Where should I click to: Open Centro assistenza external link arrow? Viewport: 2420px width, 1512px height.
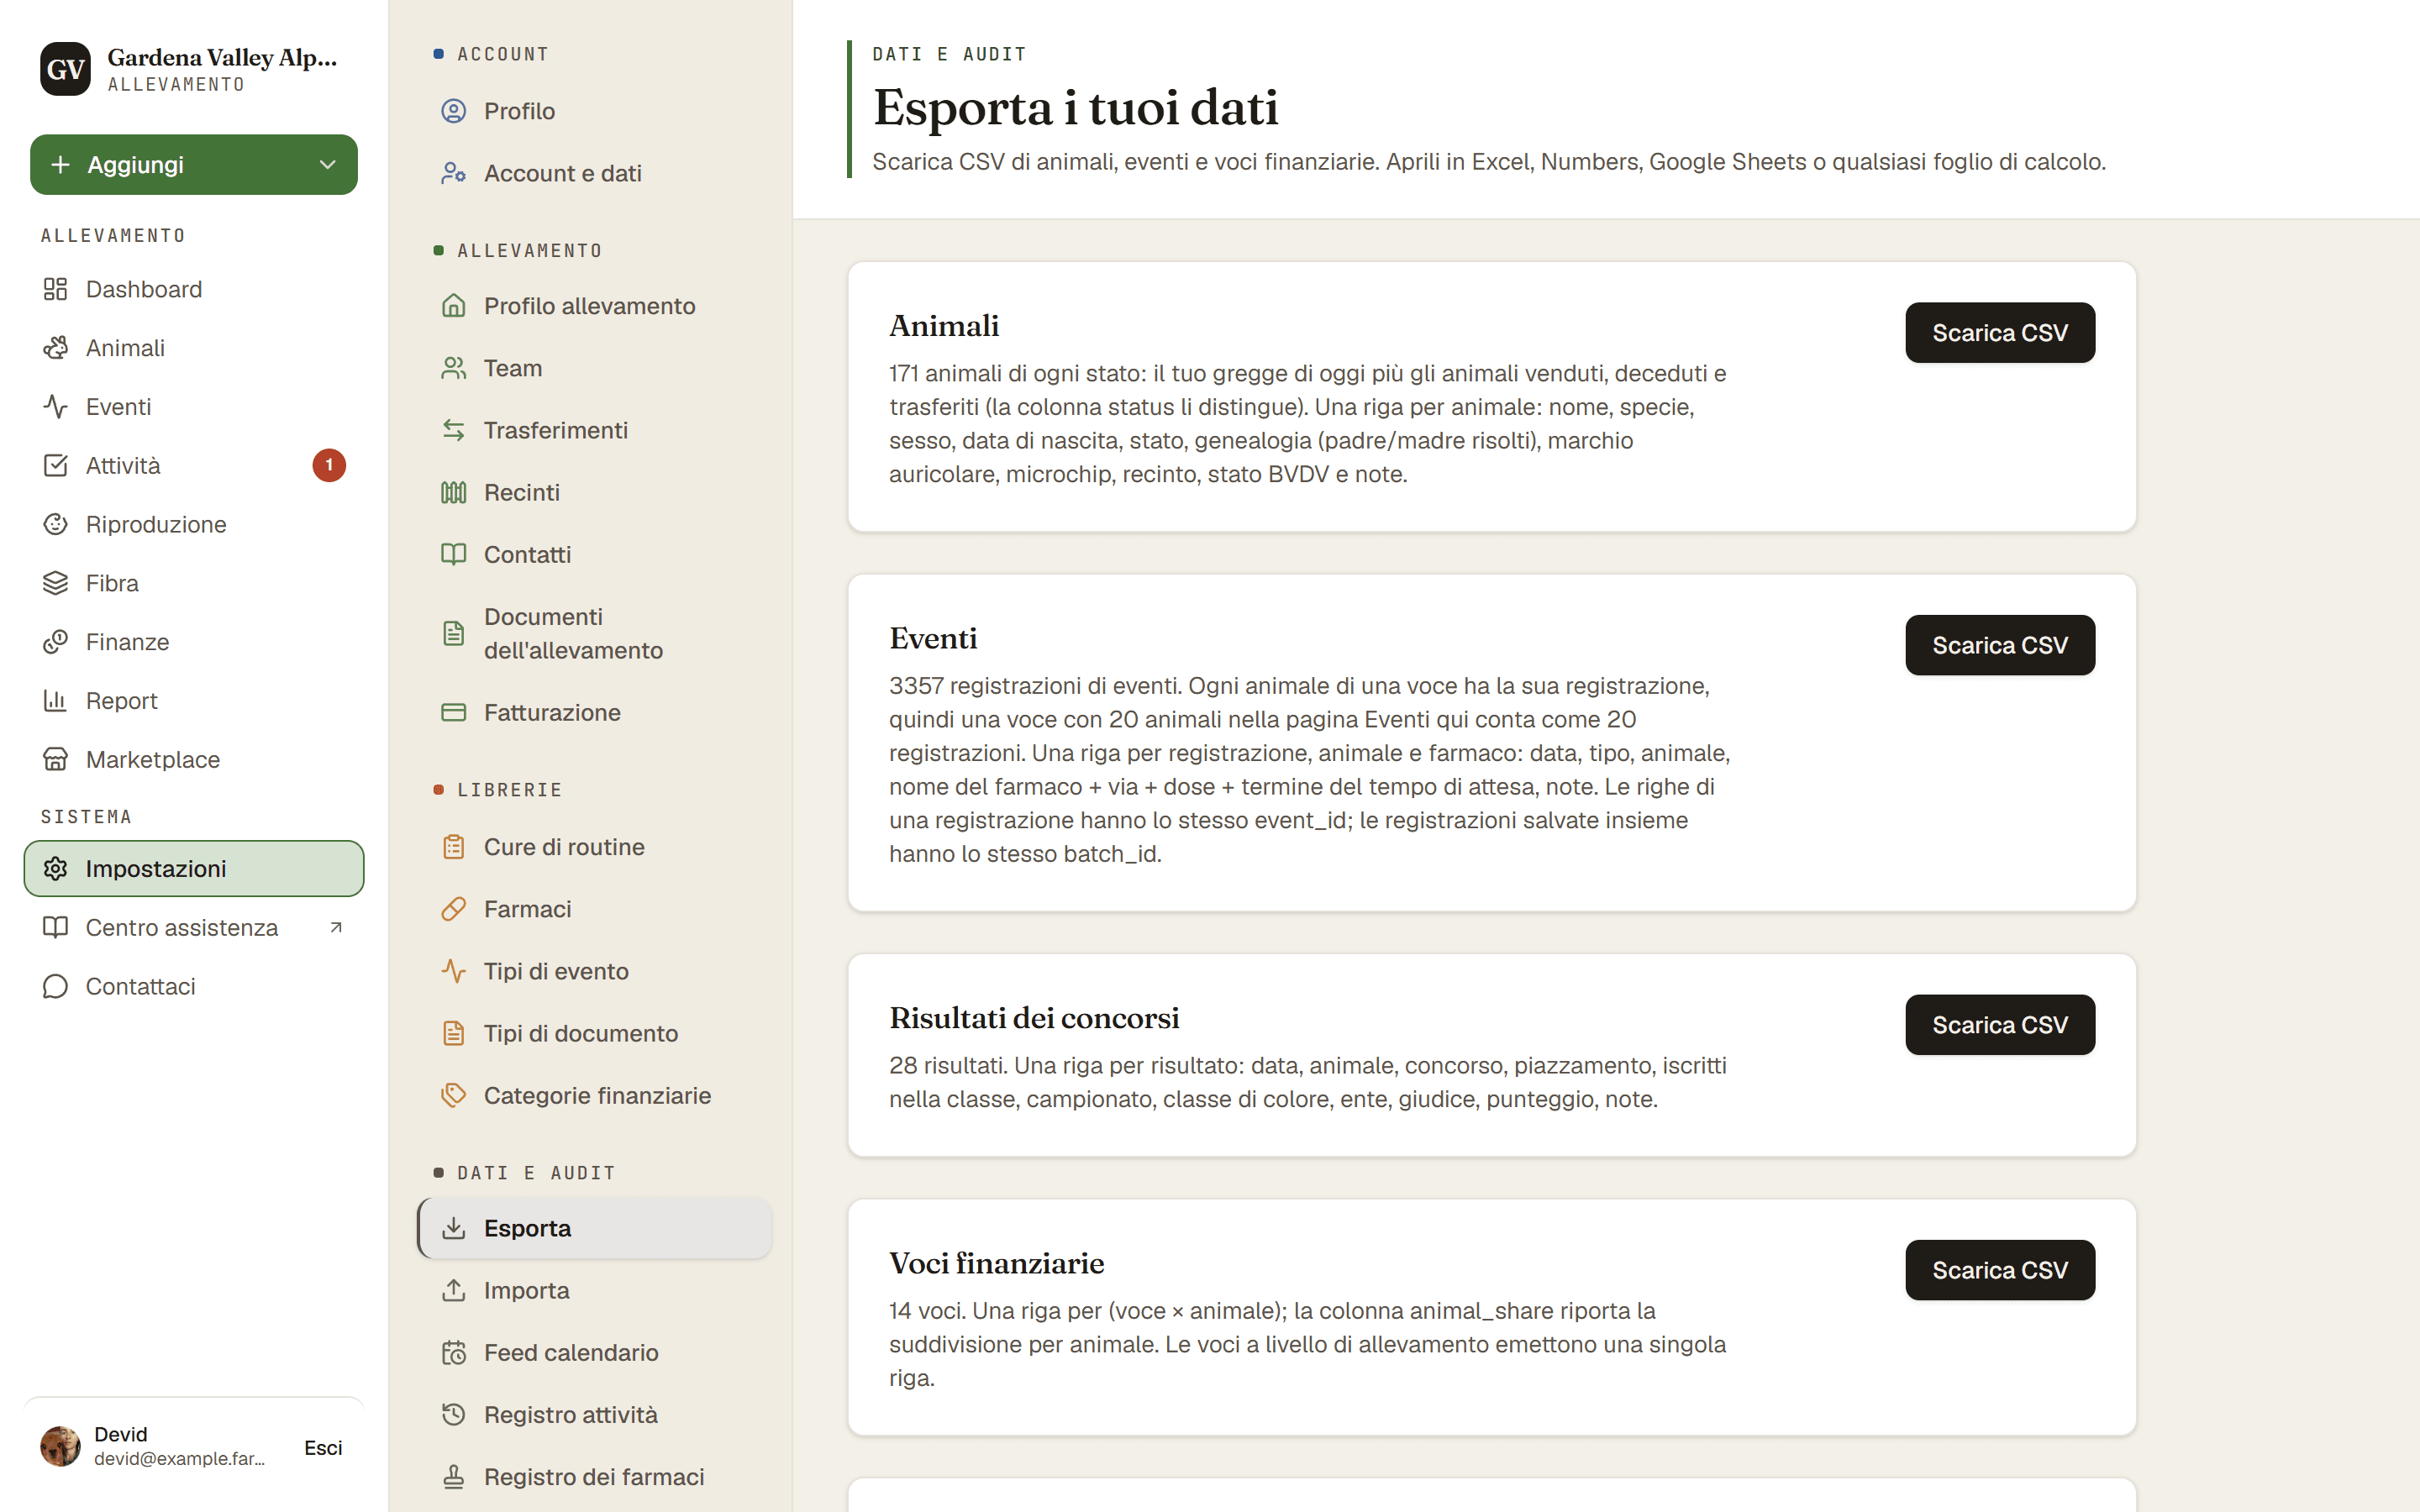tap(336, 928)
